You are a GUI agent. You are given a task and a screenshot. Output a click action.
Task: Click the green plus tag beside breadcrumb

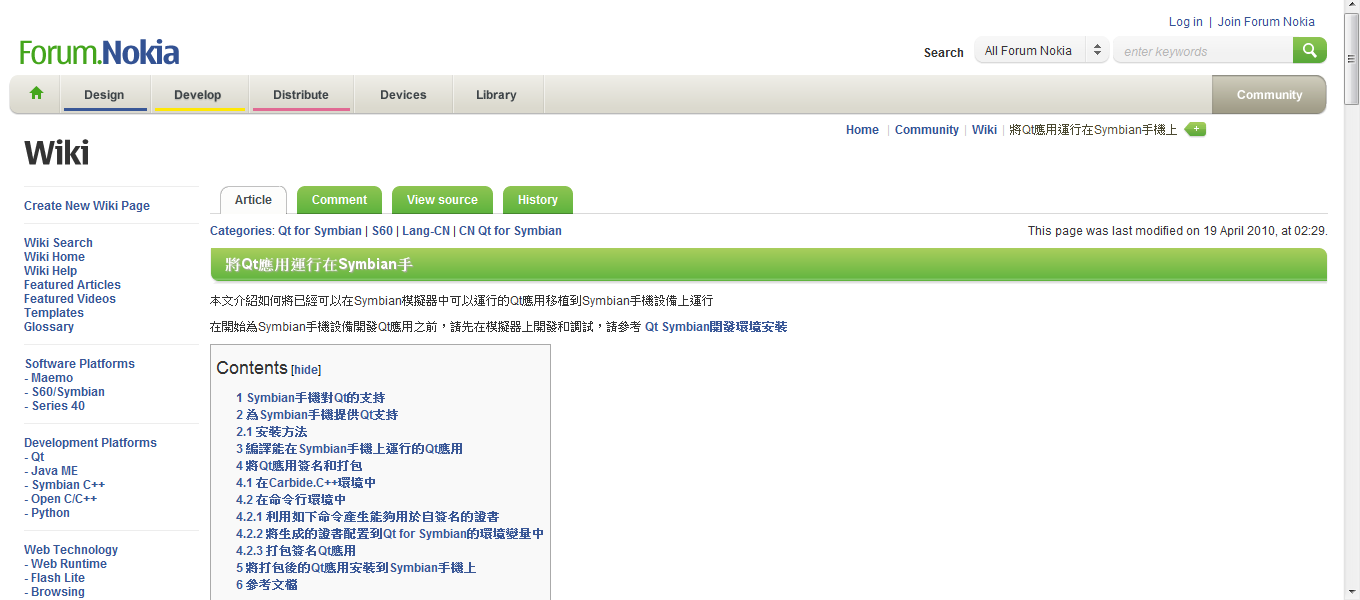pyautogui.click(x=1196, y=129)
